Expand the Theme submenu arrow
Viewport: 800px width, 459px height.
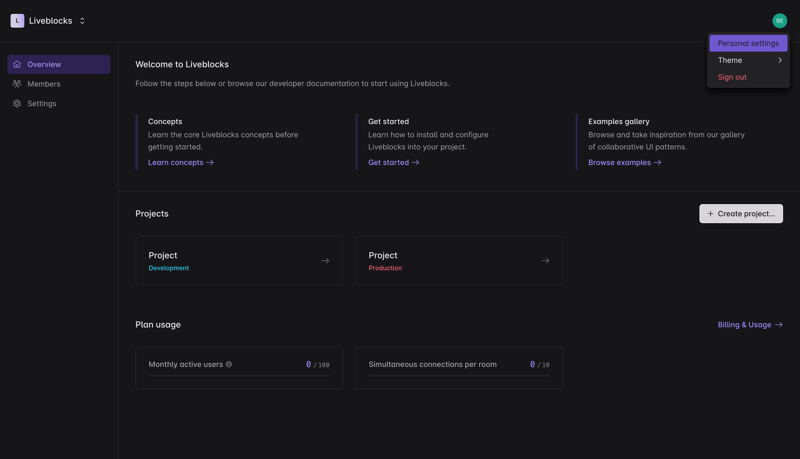tap(780, 60)
